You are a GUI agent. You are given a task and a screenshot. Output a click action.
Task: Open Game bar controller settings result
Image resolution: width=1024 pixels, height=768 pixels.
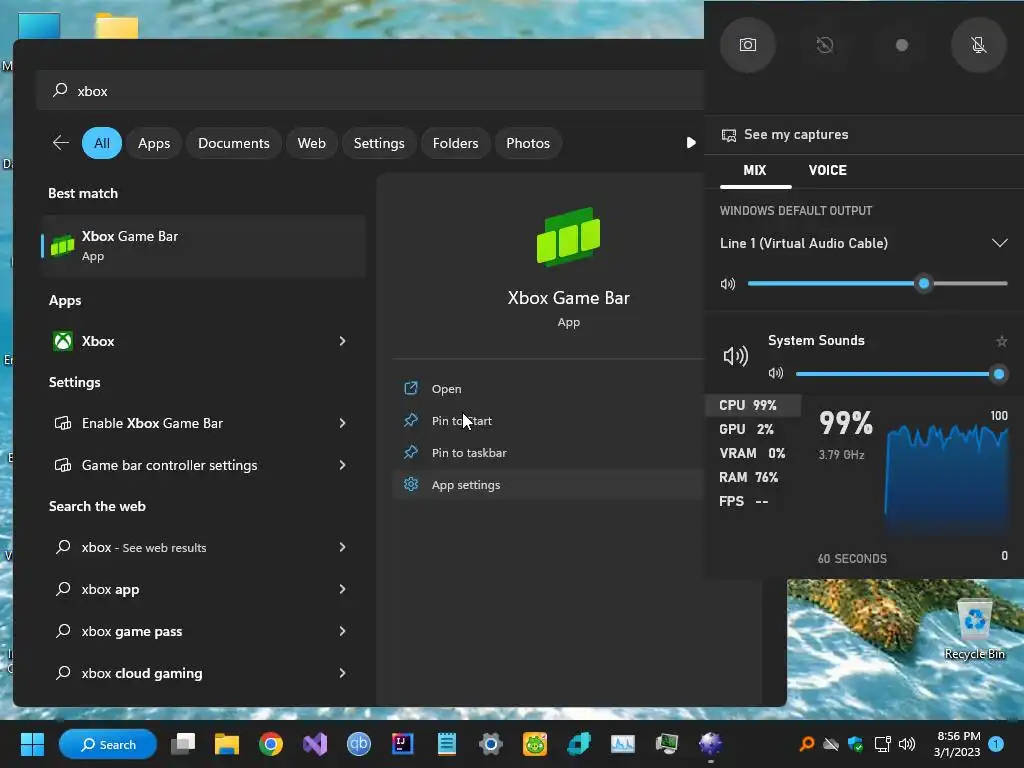click(169, 465)
